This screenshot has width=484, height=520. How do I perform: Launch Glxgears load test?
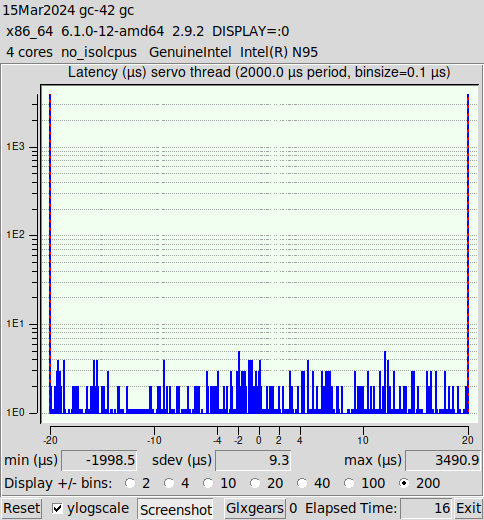(x=255, y=508)
